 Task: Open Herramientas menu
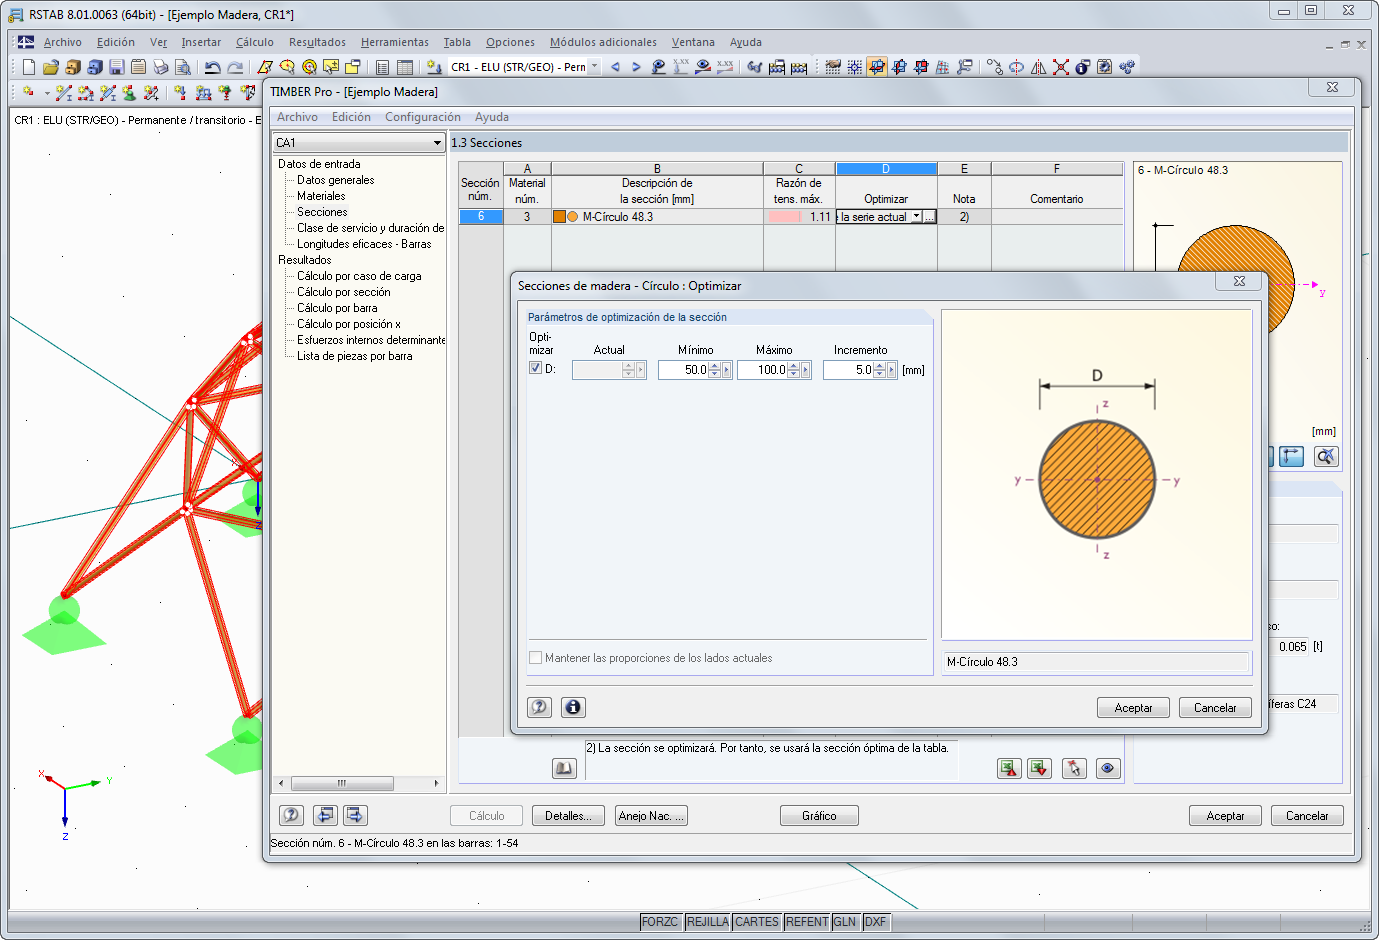(x=395, y=42)
